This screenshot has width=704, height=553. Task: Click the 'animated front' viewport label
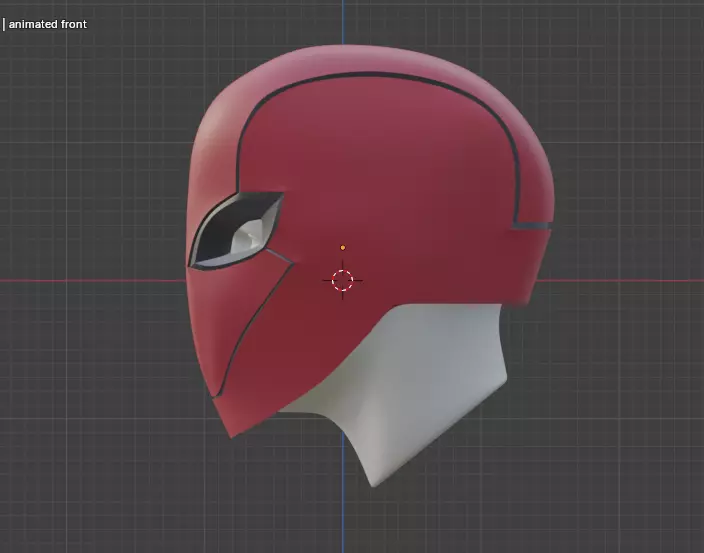tap(48, 24)
